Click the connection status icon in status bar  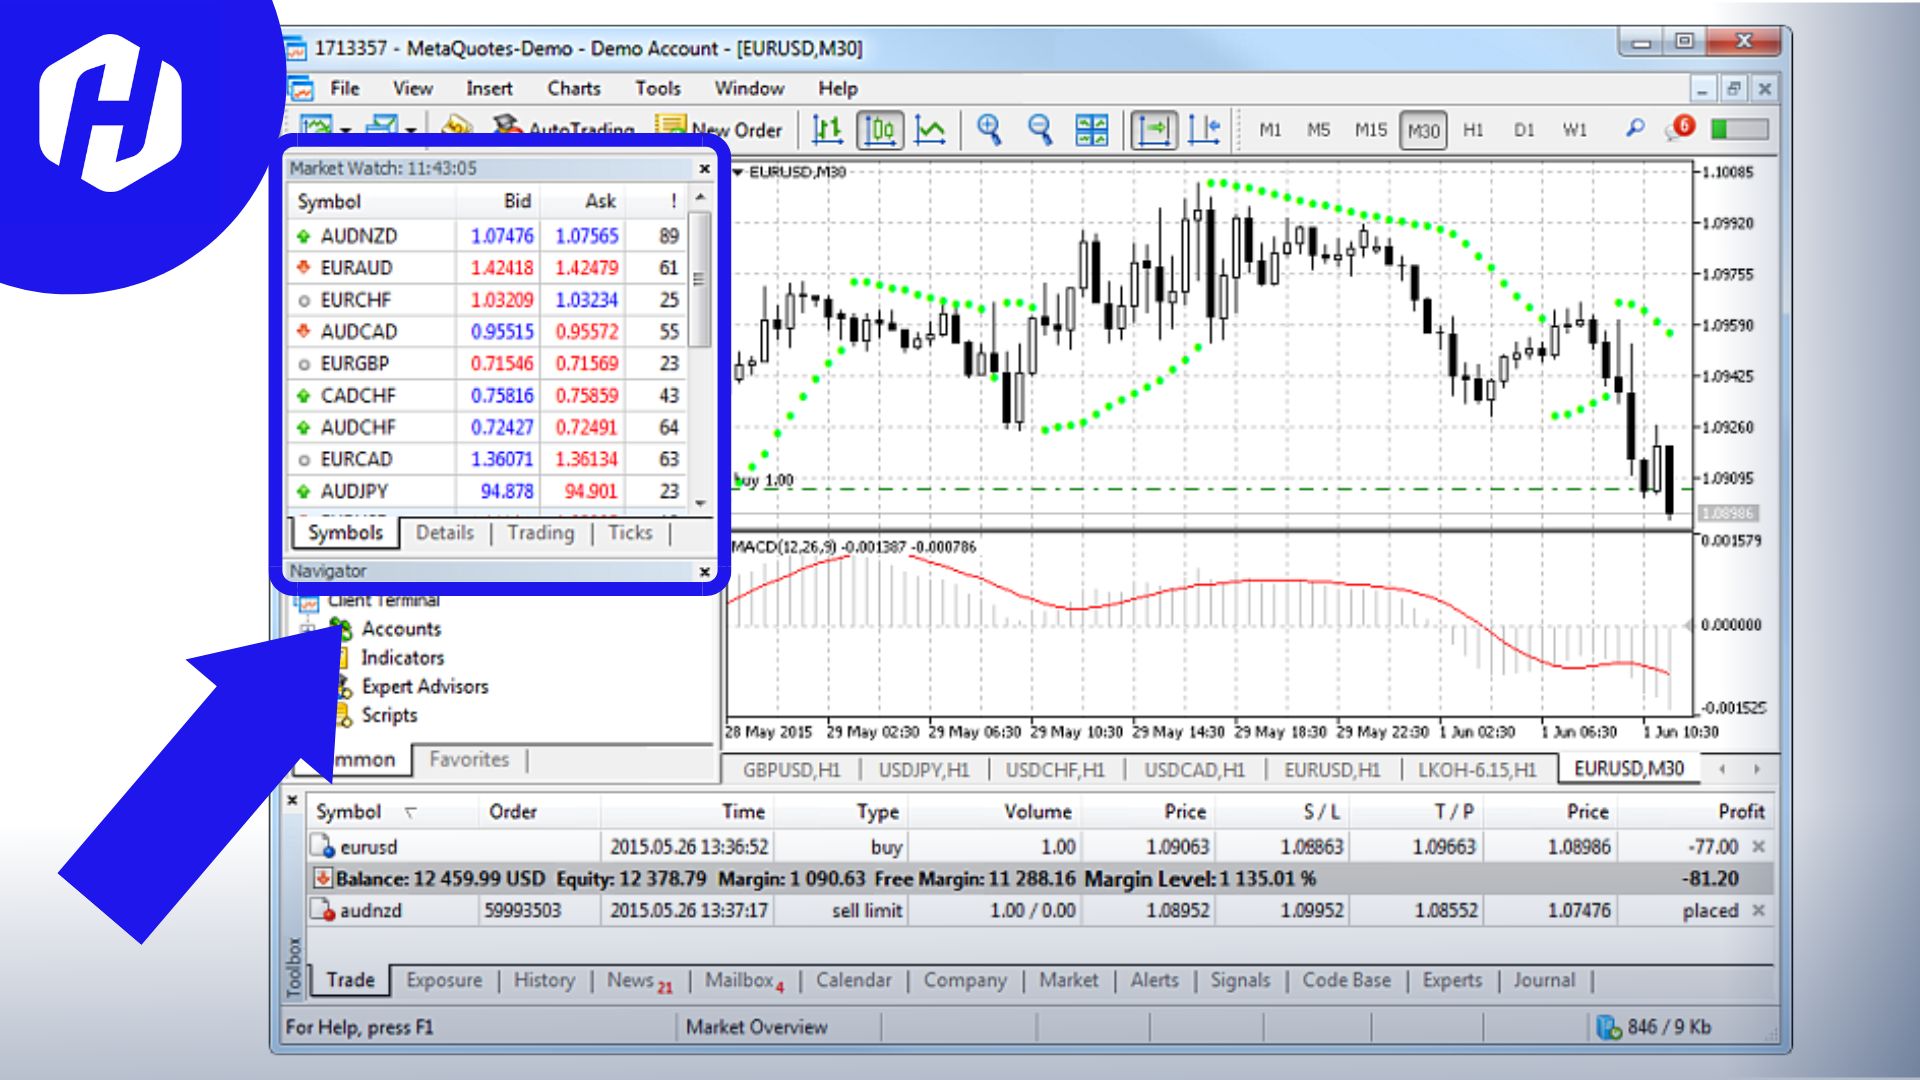pos(1608,1027)
